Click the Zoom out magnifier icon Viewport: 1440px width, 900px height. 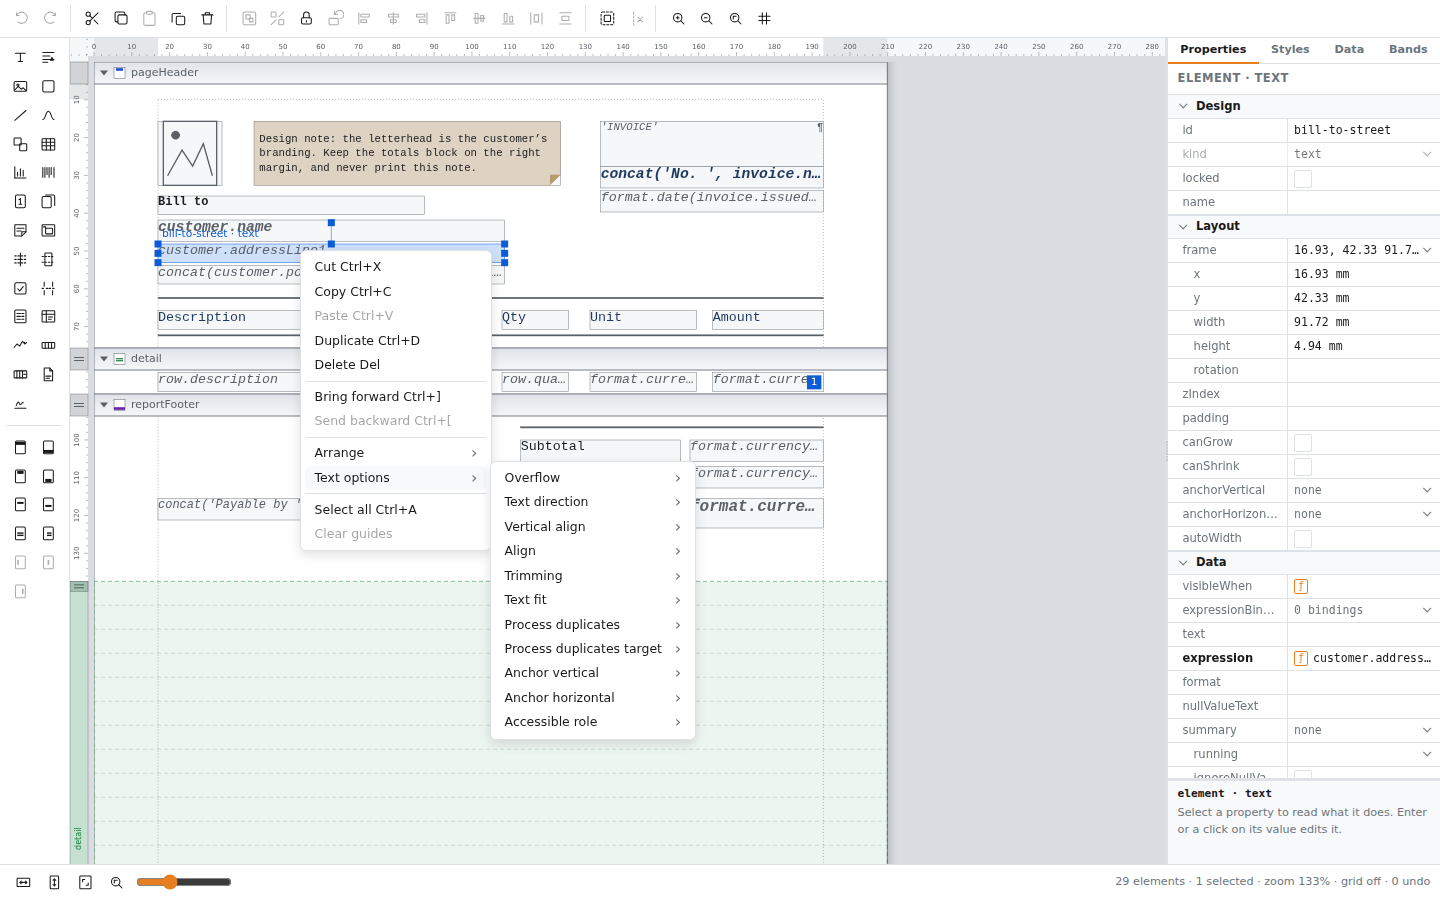click(x=707, y=18)
